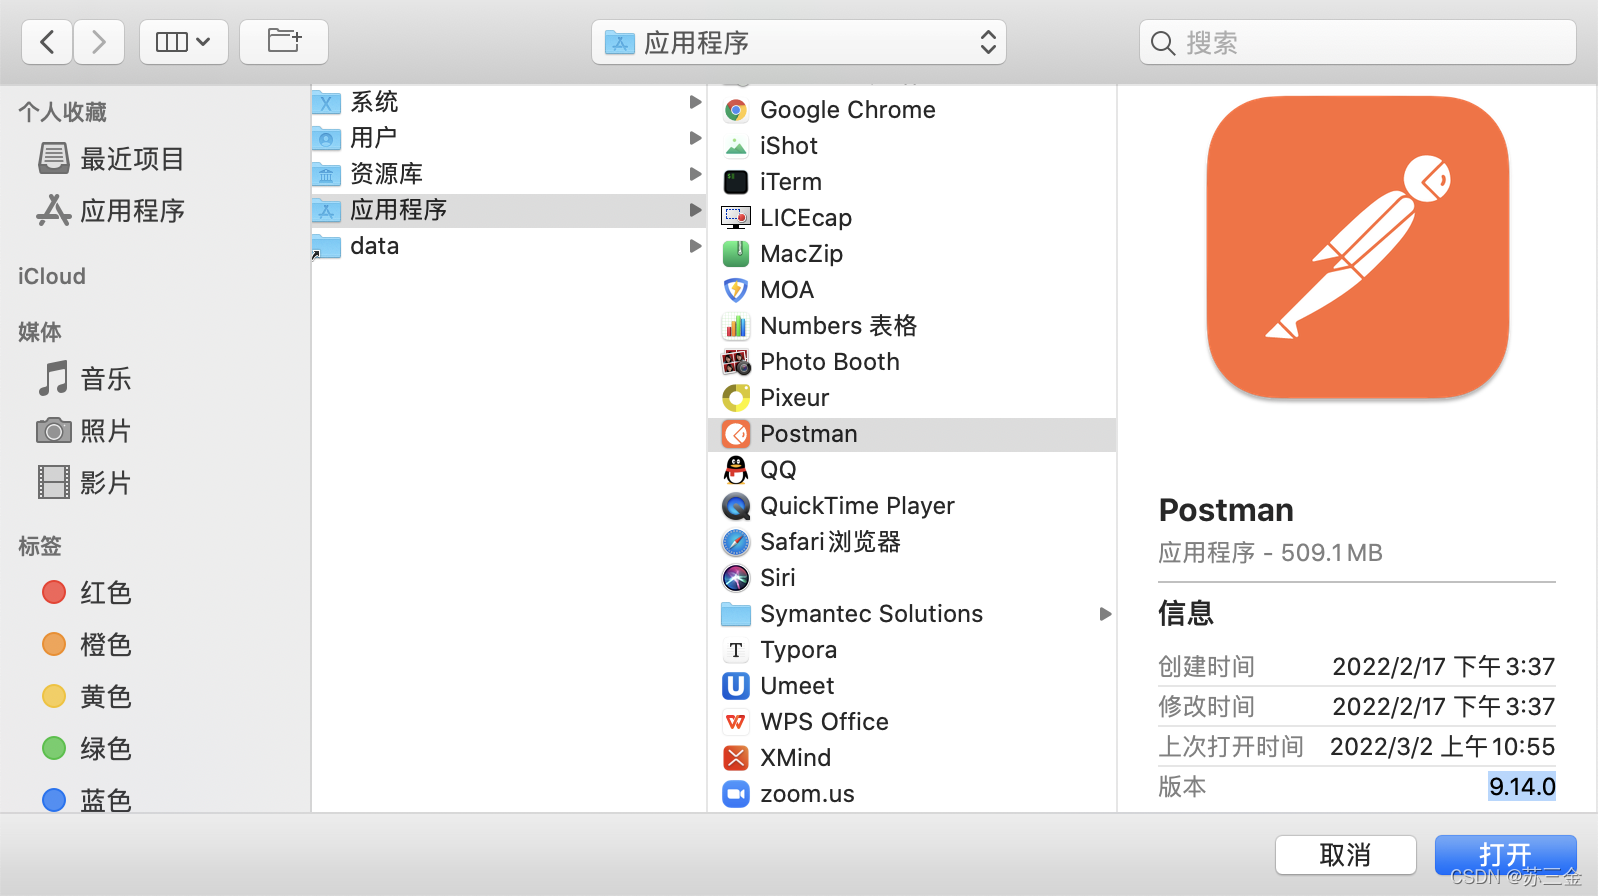
Task: Choose the 红色 red tag
Action: (x=87, y=593)
